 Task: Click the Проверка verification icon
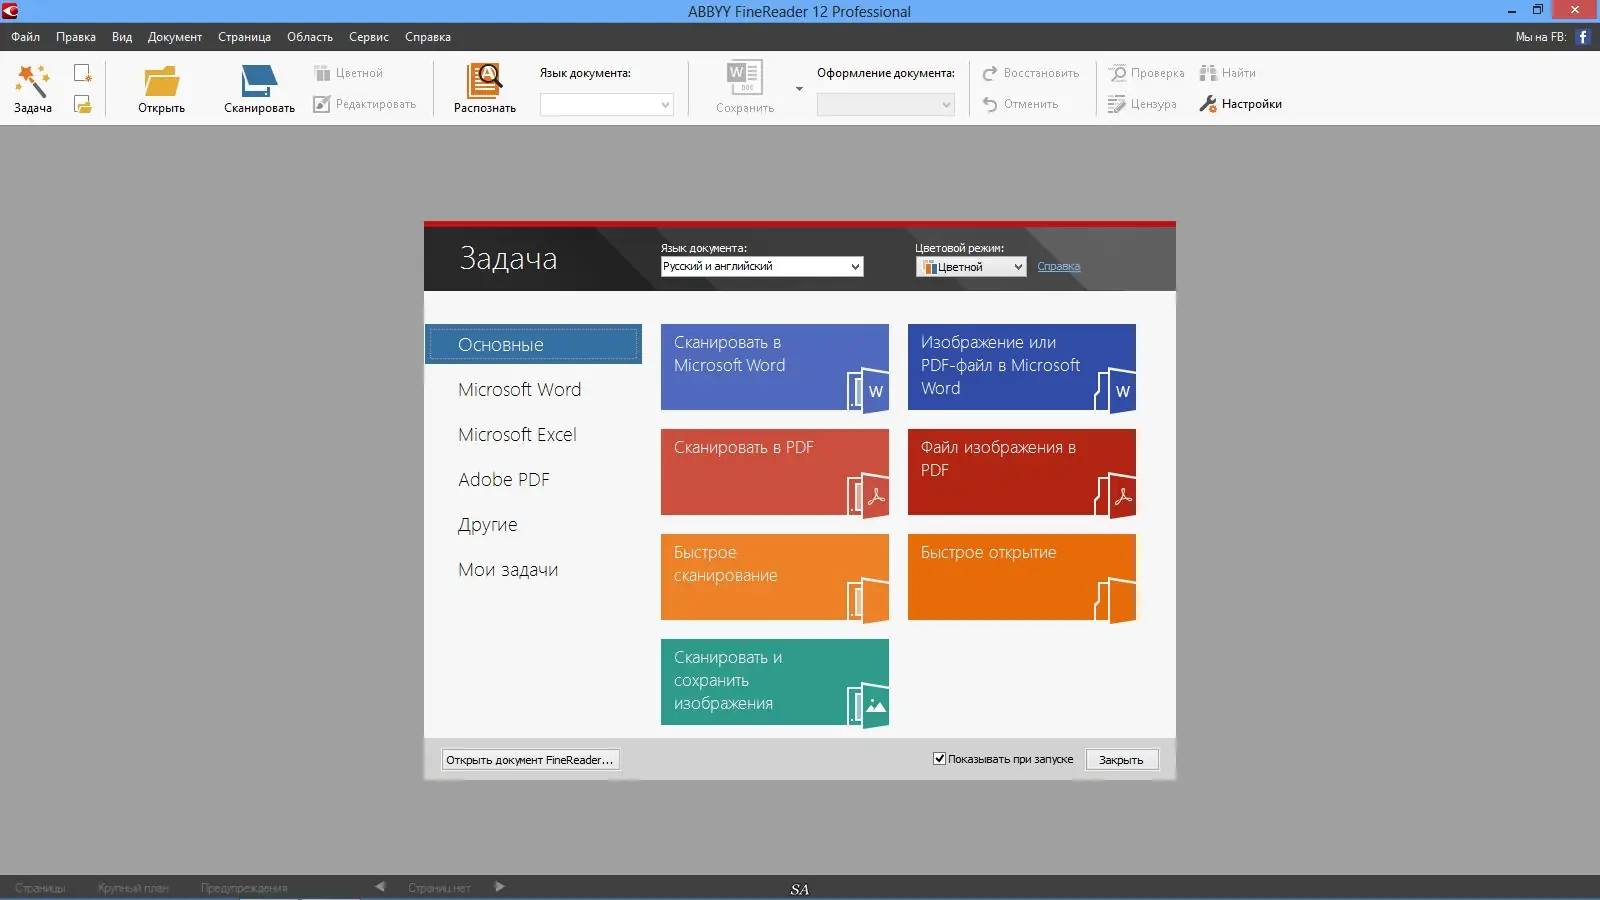pyautogui.click(x=1118, y=73)
